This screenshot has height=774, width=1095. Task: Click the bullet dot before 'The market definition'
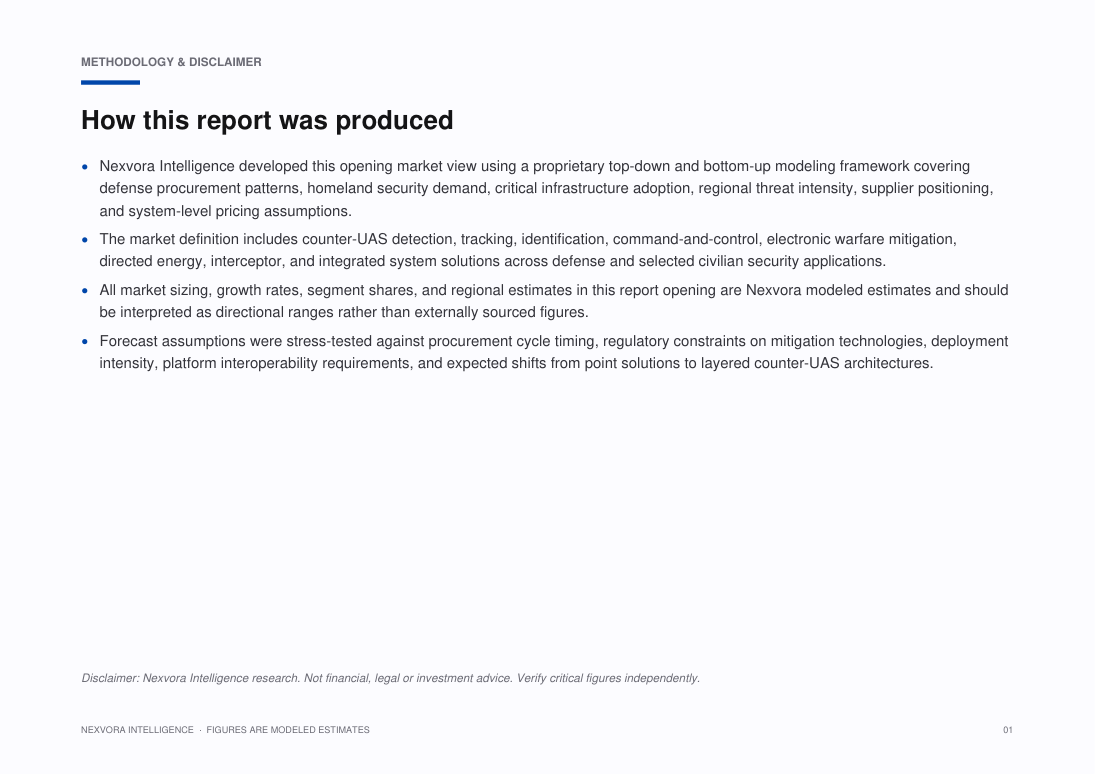coord(85,240)
